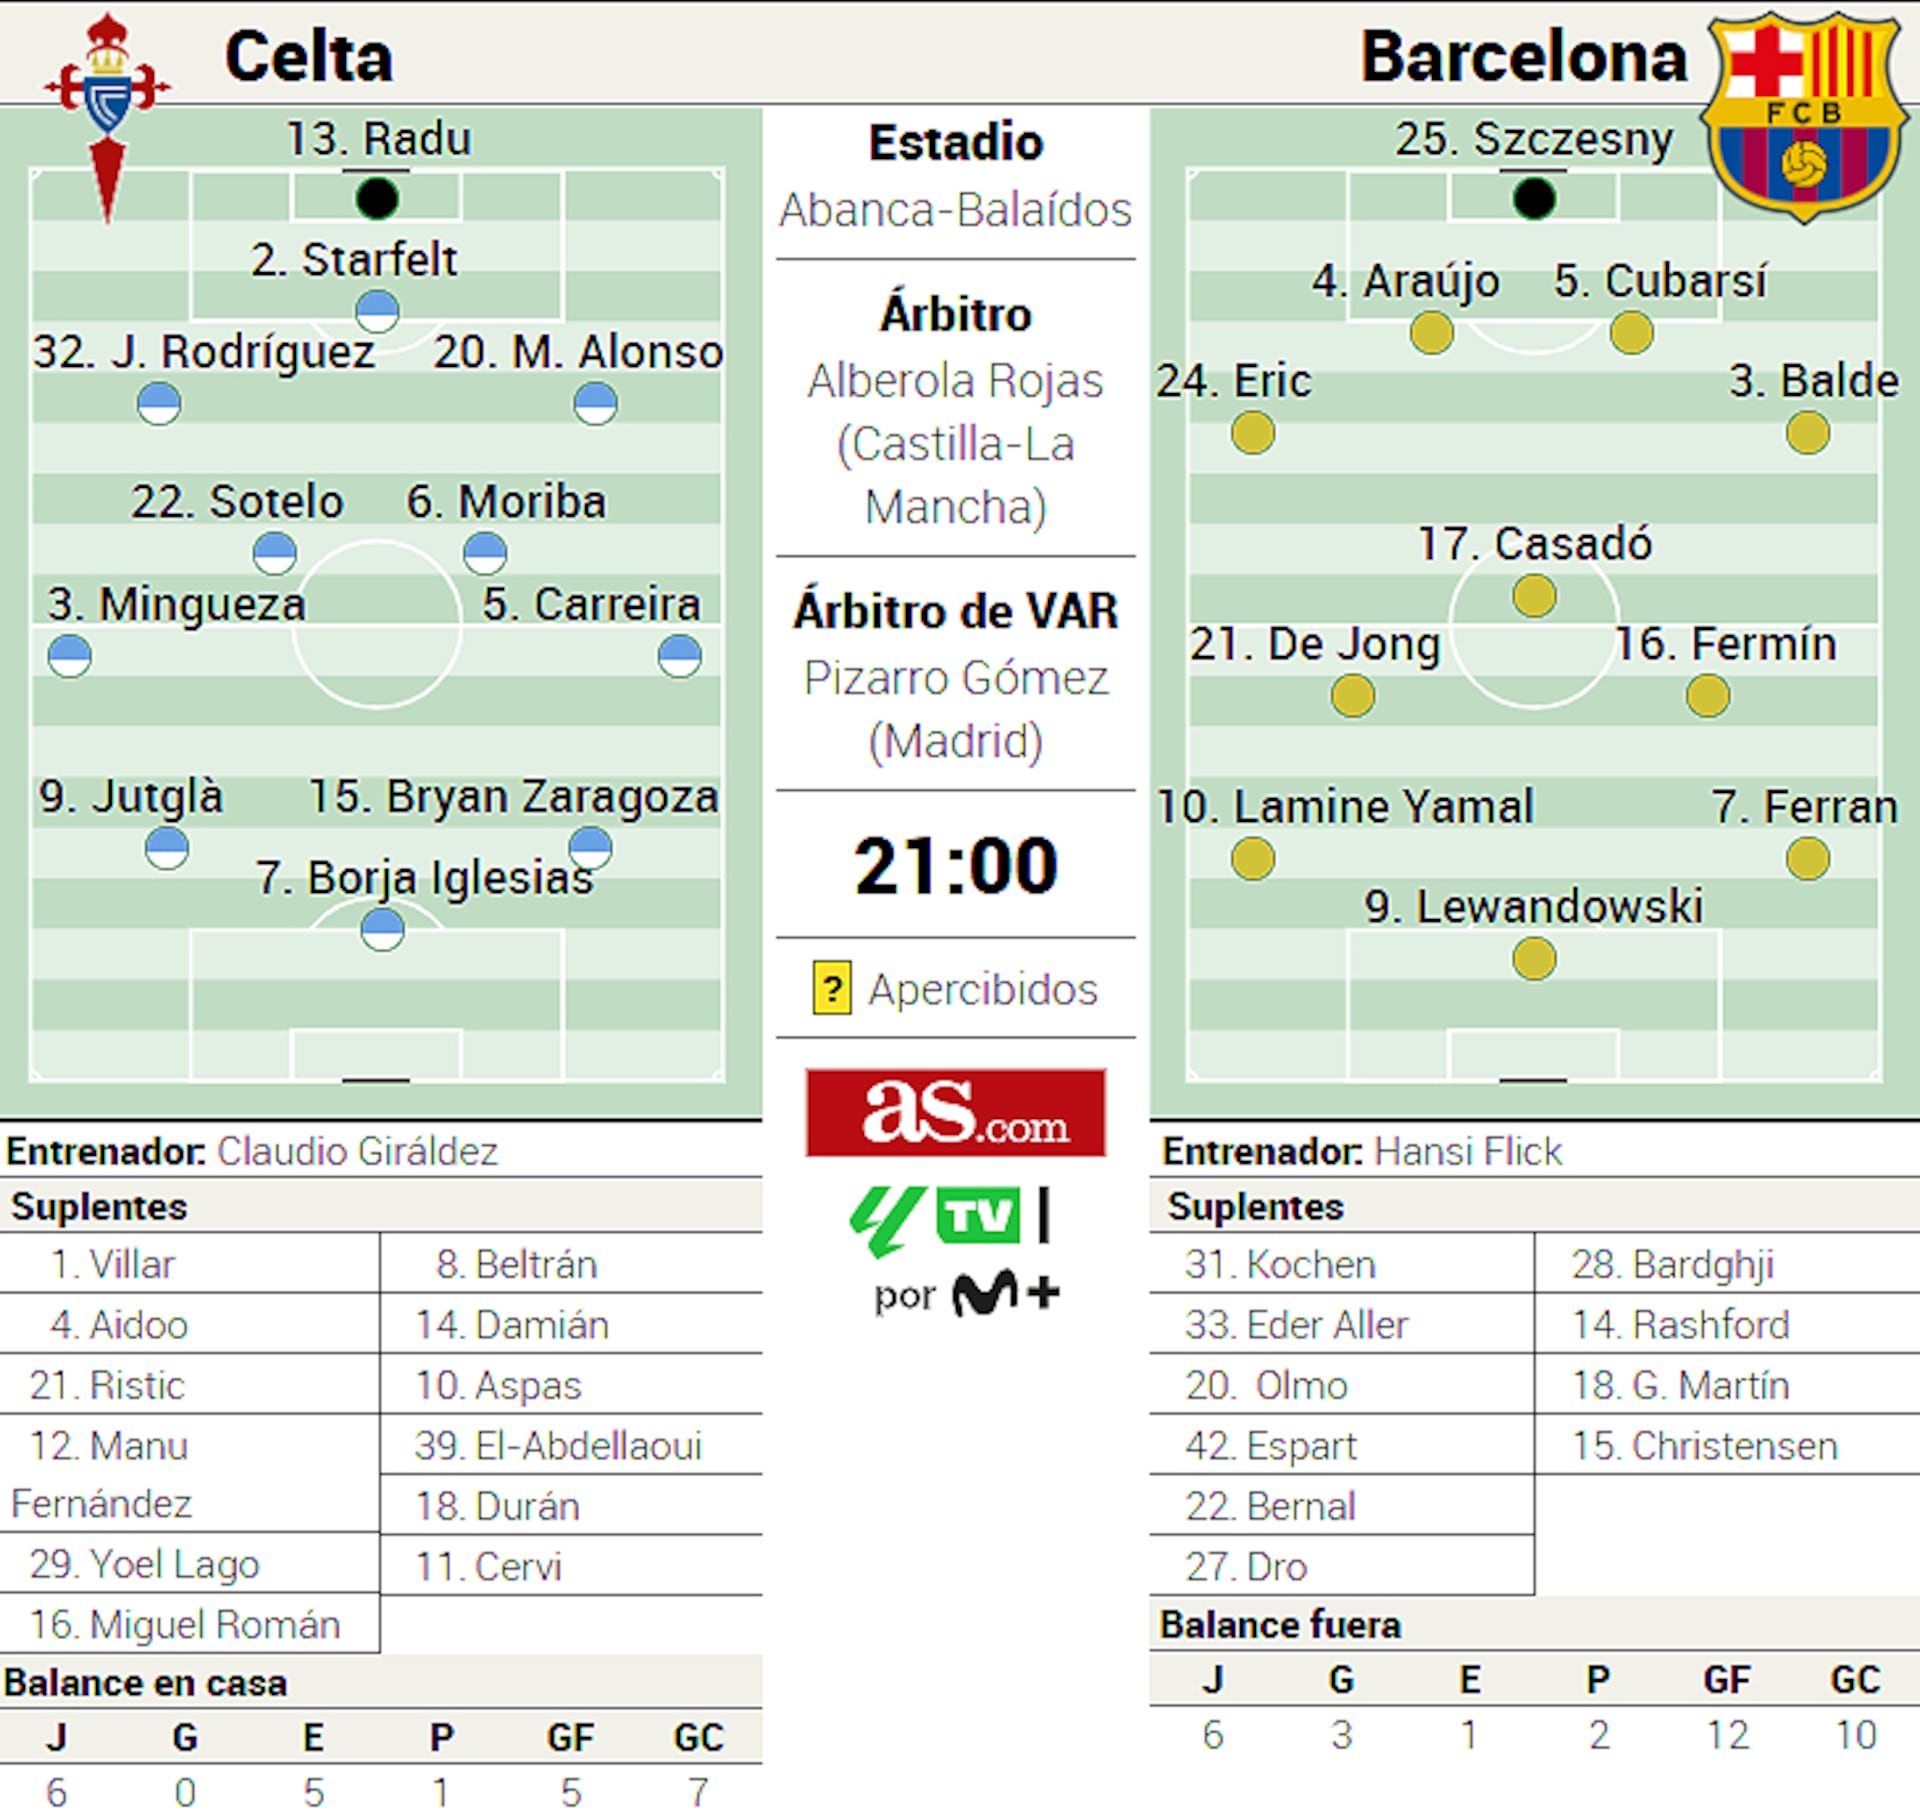Image resolution: width=1920 pixels, height=1812 pixels.
Task: Click the yellow Apercibidos question card icon
Action: click(x=832, y=989)
